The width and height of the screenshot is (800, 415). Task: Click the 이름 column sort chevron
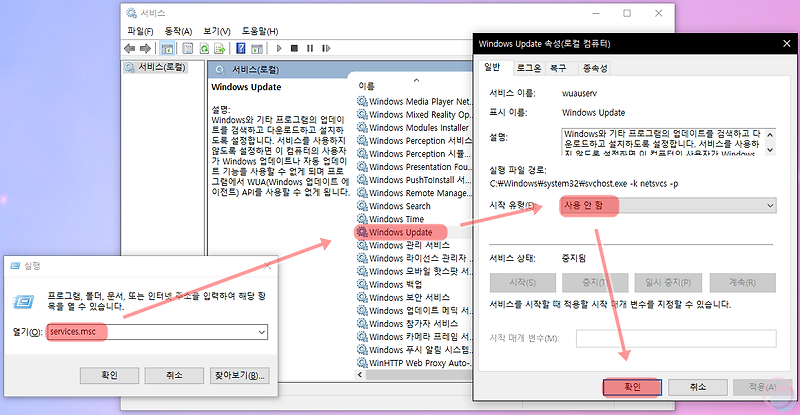pyautogui.click(x=416, y=80)
